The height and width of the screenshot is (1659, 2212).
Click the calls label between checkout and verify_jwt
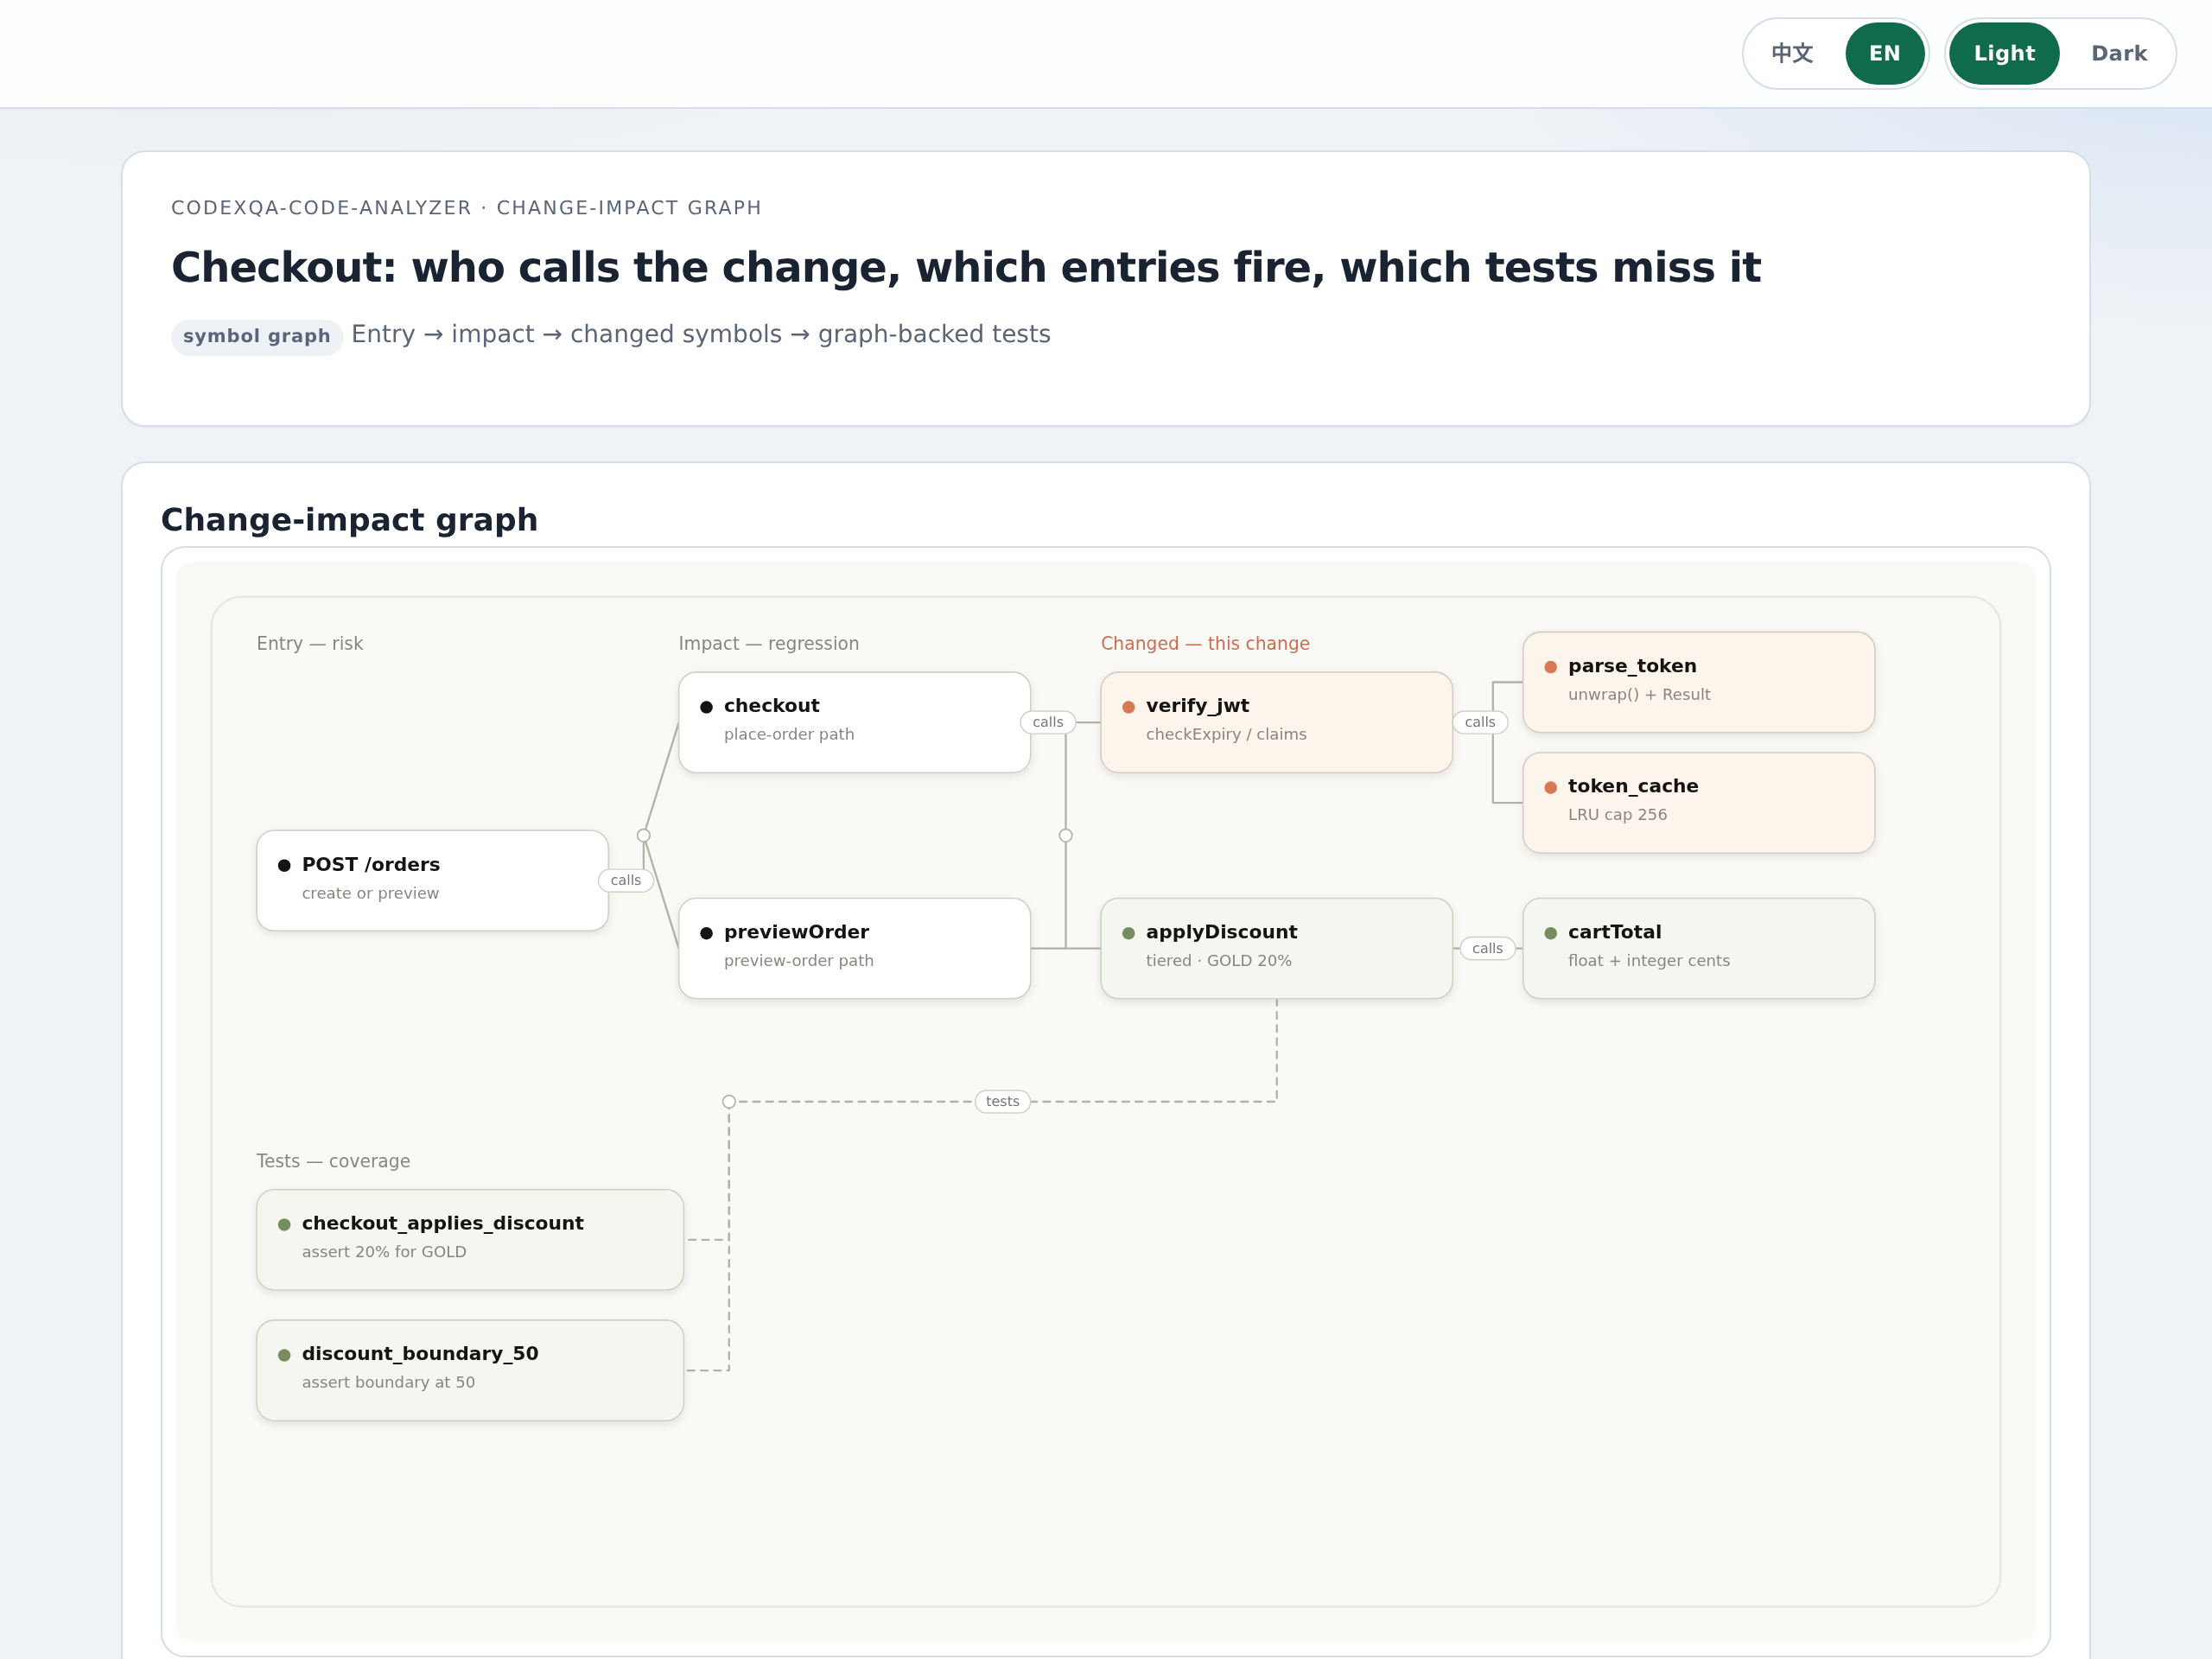[x=1048, y=722]
